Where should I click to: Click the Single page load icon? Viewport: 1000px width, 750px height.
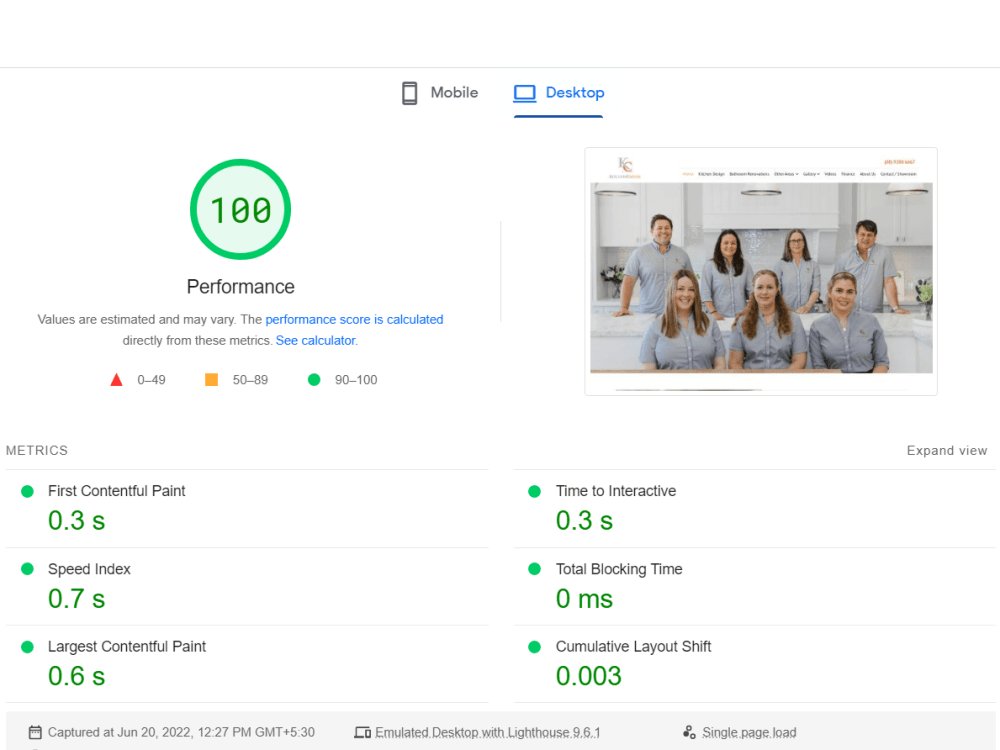pos(689,732)
